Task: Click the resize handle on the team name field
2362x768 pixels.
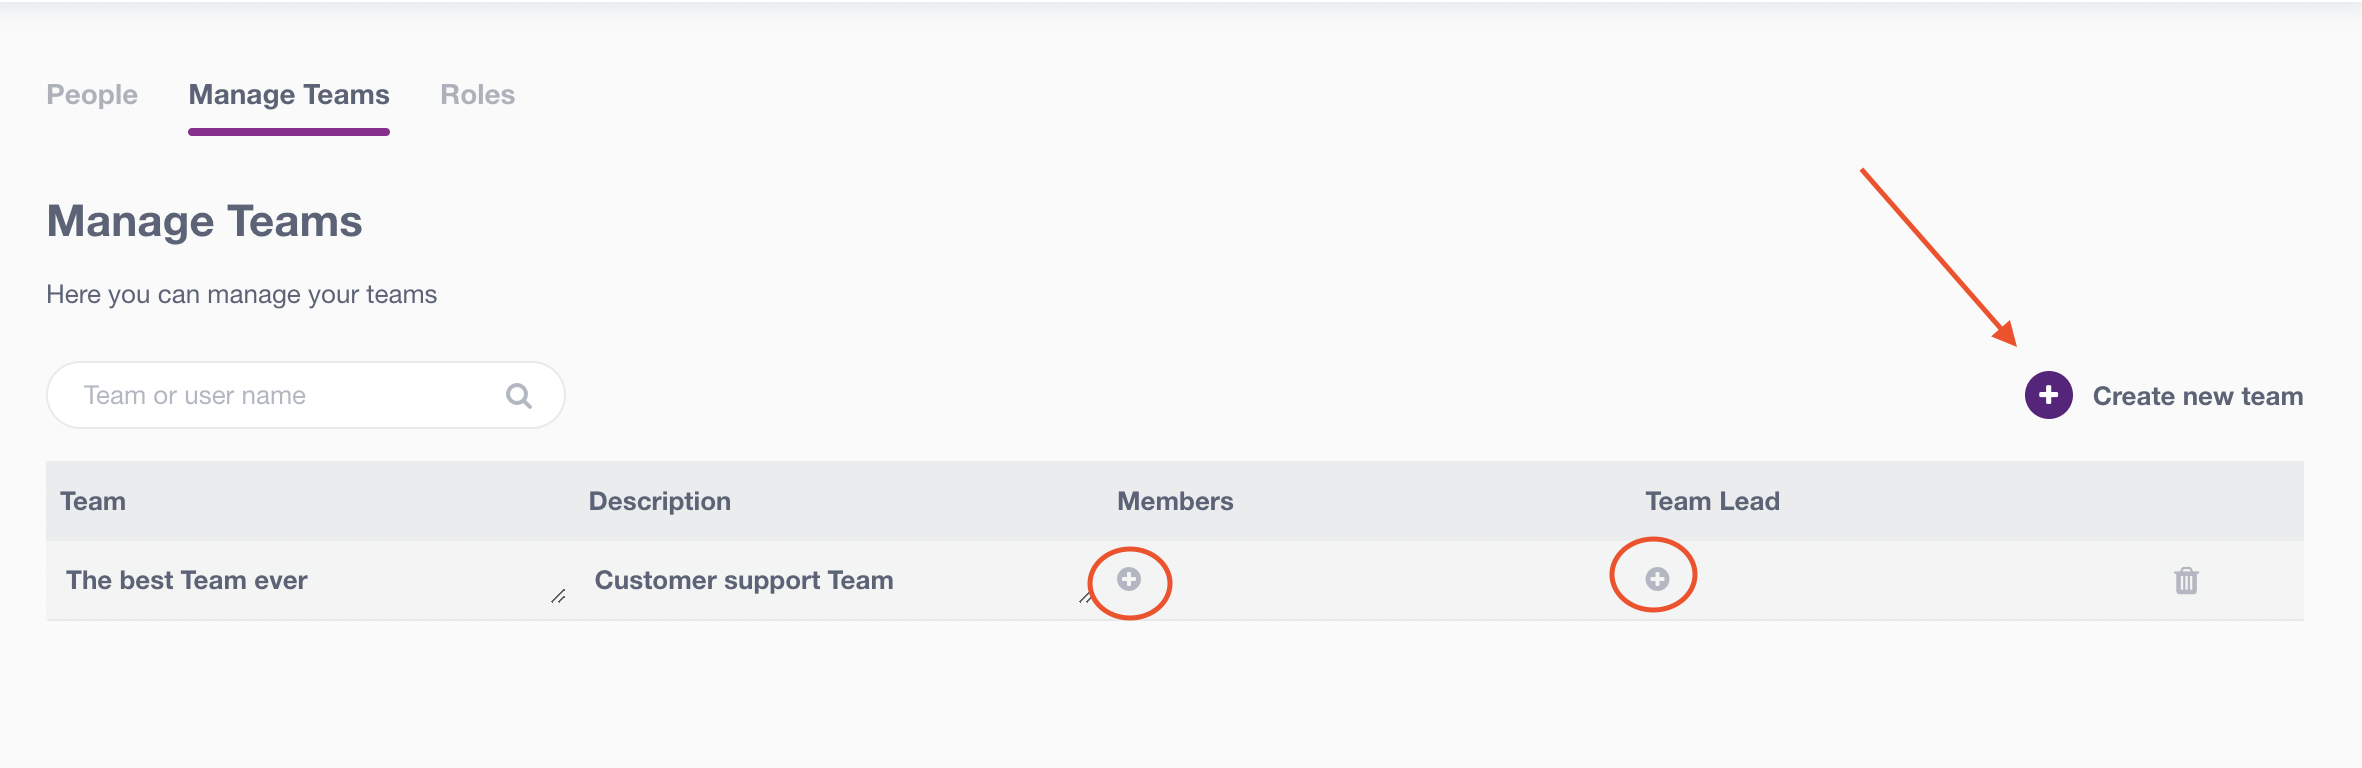Action: coord(558,596)
